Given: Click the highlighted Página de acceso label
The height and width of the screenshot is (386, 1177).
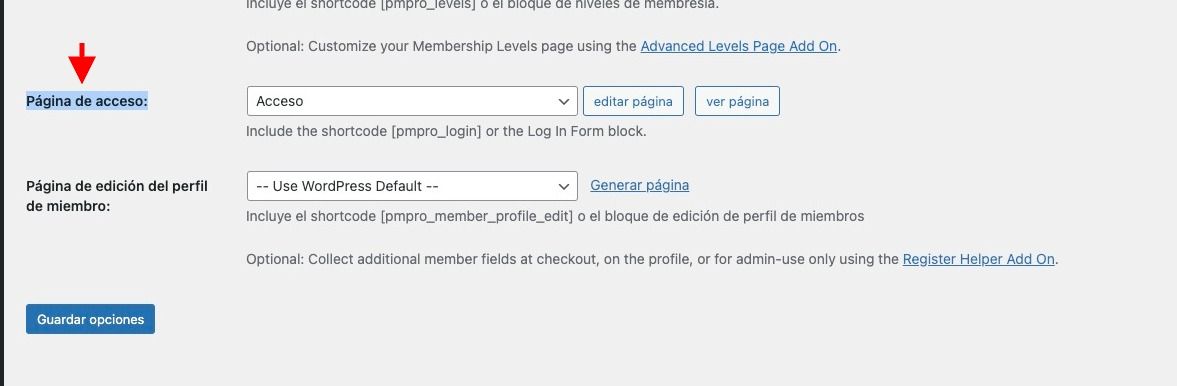Looking at the screenshot, I should click(x=86, y=101).
